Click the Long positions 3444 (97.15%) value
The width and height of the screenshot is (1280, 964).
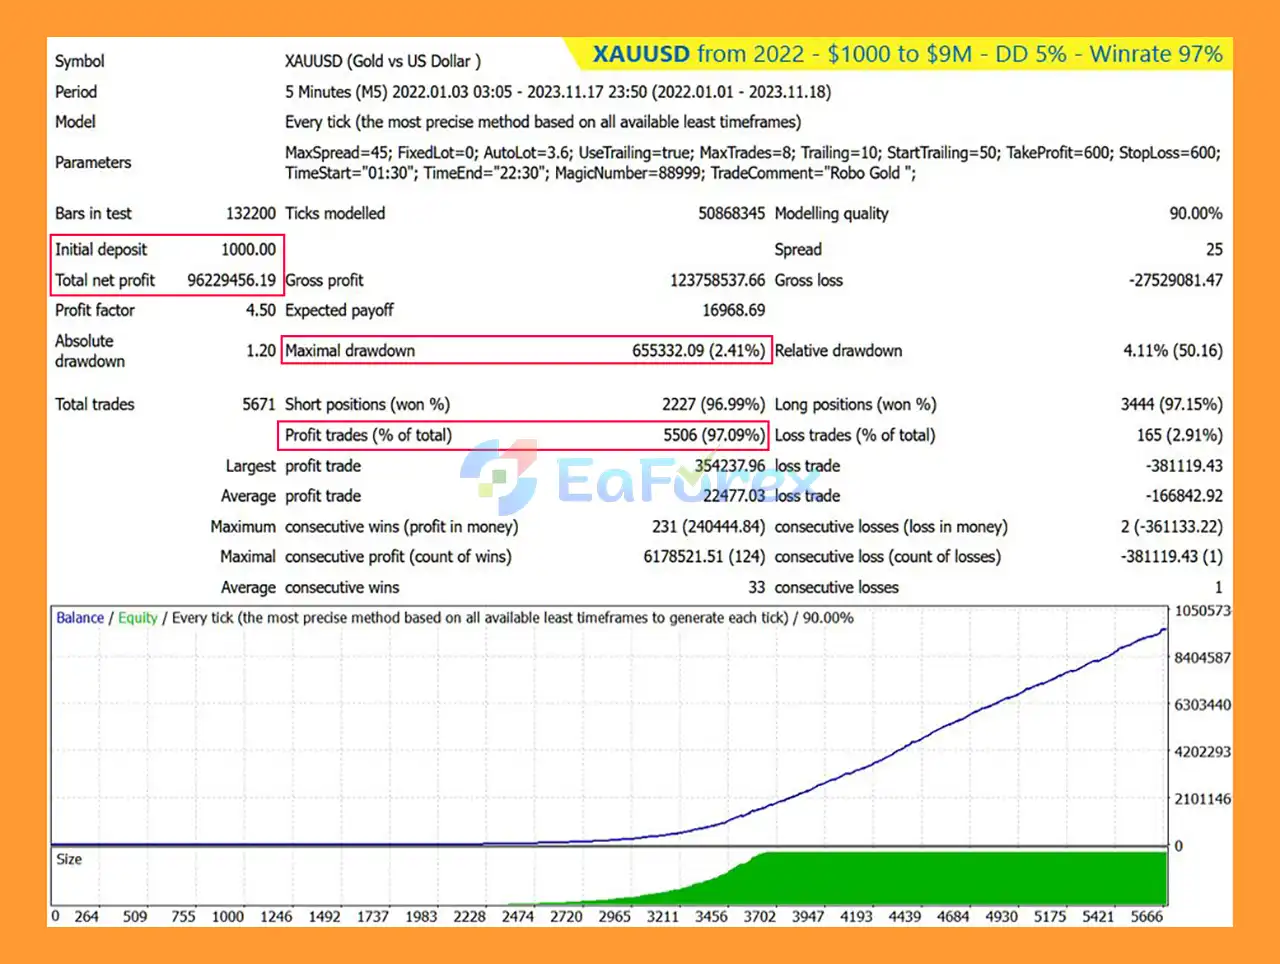(x=1171, y=405)
